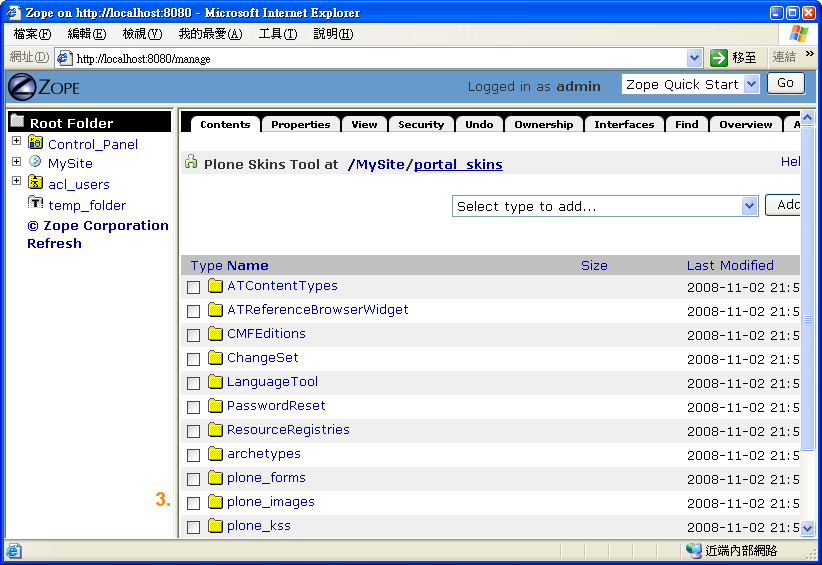This screenshot has width=822, height=565.
Task: Open the address bar history dropdown
Action: point(694,58)
